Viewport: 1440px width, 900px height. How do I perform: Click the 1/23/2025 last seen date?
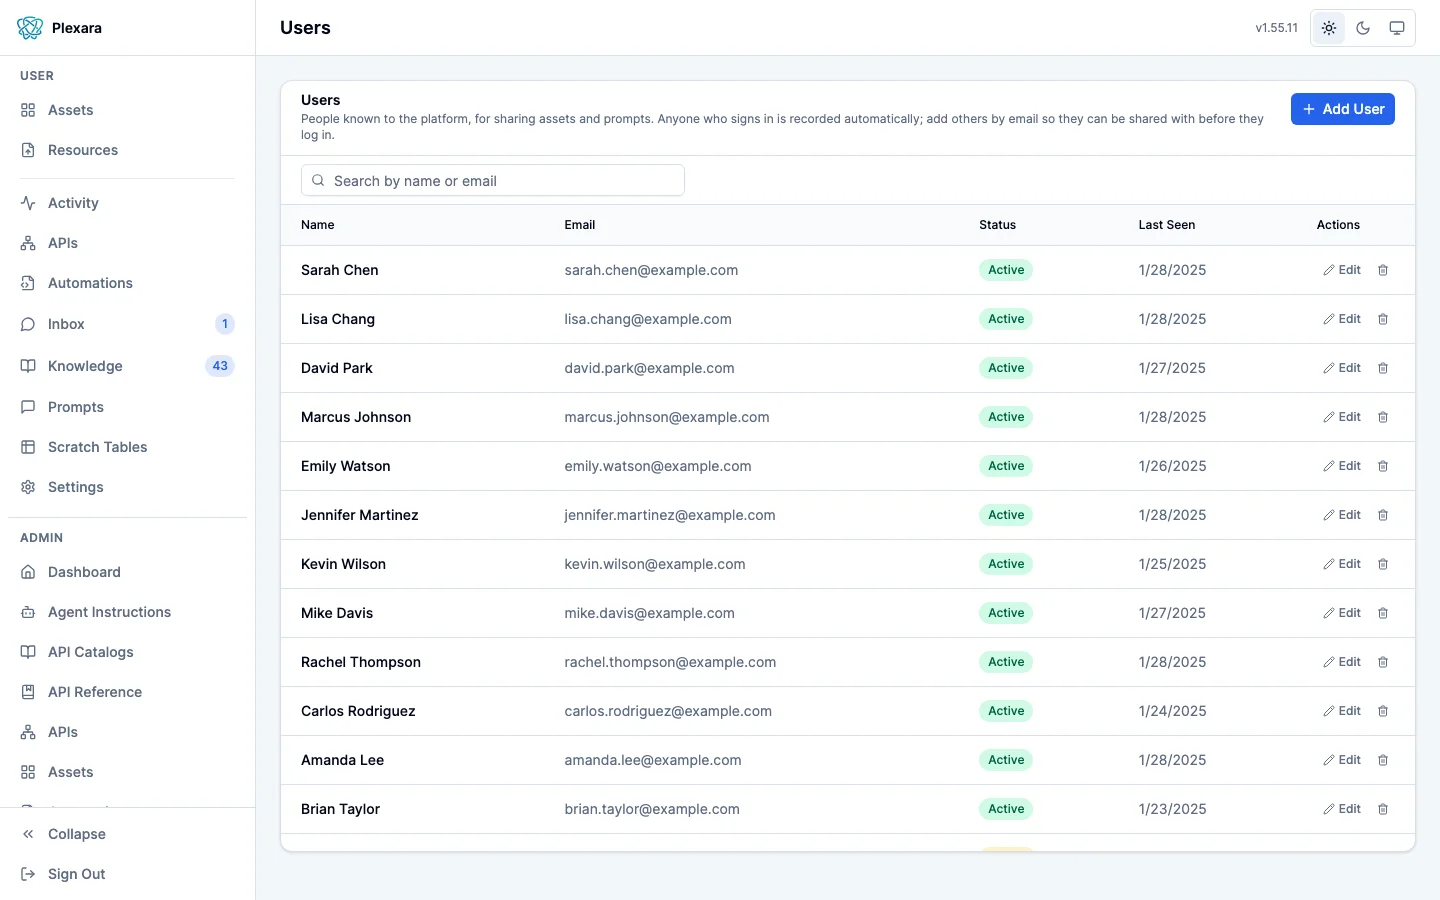(1172, 809)
